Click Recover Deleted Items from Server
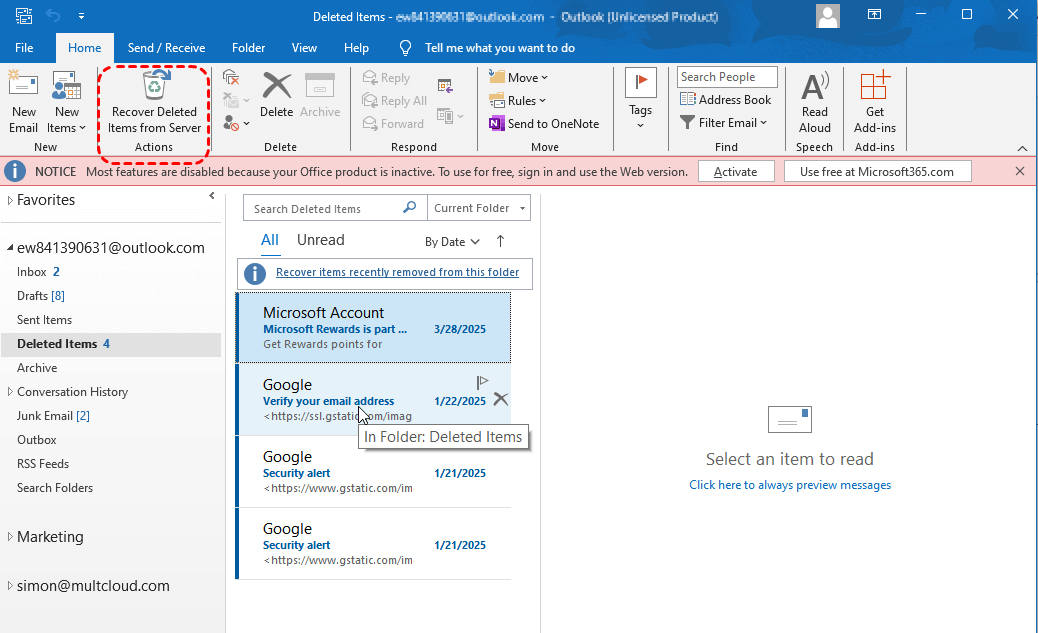This screenshot has width=1038, height=633. point(154,103)
